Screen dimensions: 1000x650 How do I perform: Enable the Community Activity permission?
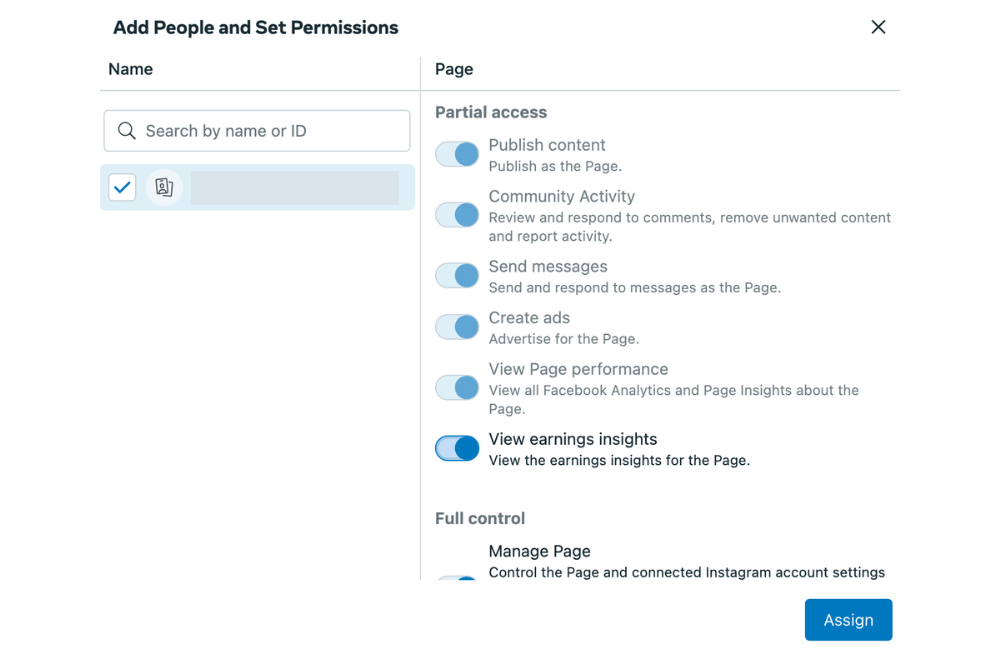pos(457,215)
